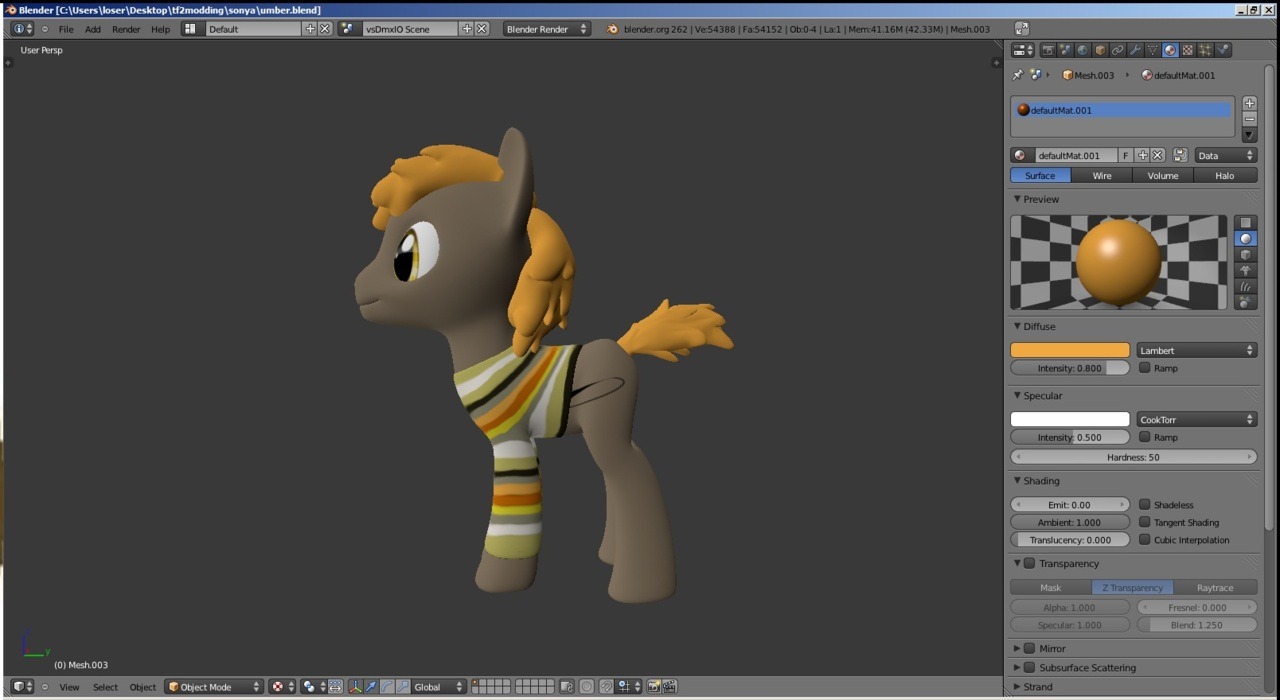
Task: Open the File menu
Action: 66,29
